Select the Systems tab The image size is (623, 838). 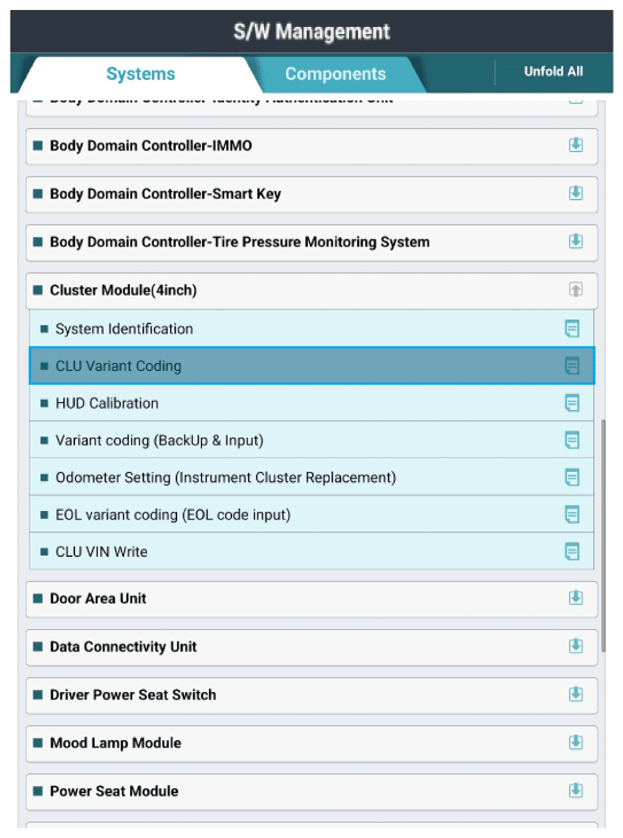click(x=141, y=74)
